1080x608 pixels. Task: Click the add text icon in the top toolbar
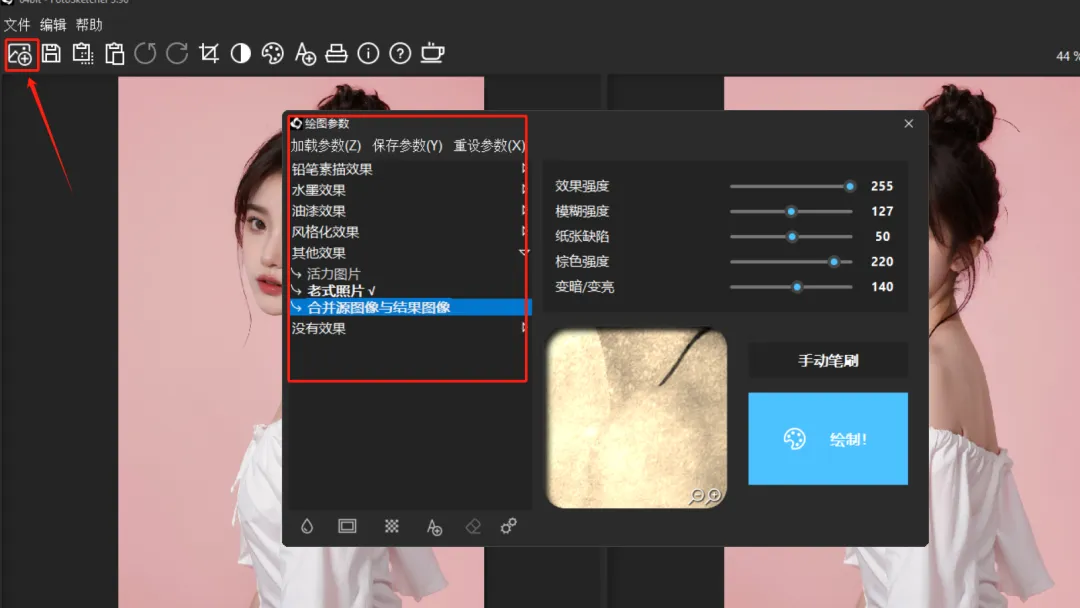[x=304, y=53]
